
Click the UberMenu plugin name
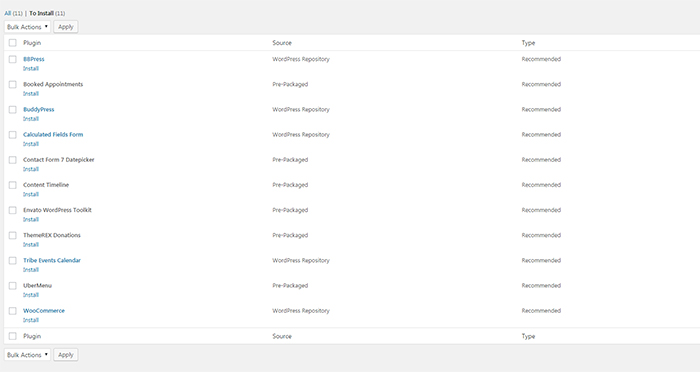tap(38, 285)
